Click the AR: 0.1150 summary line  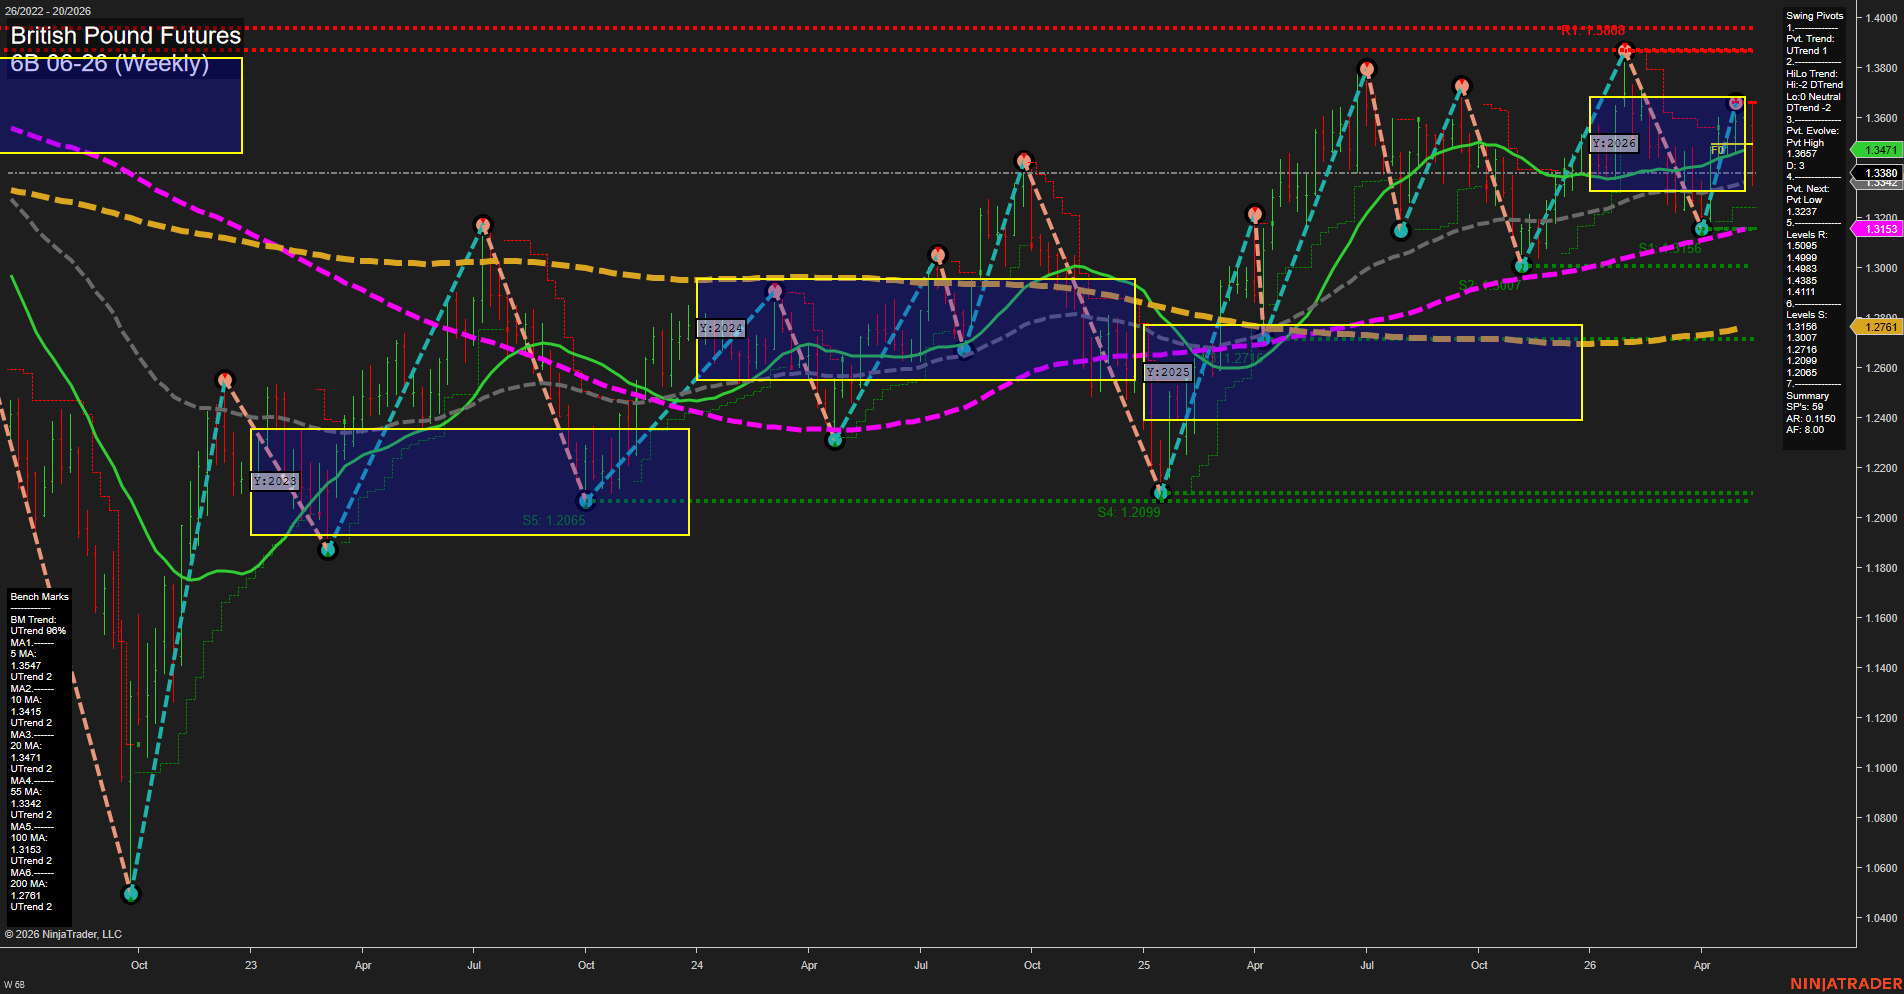(1811, 419)
